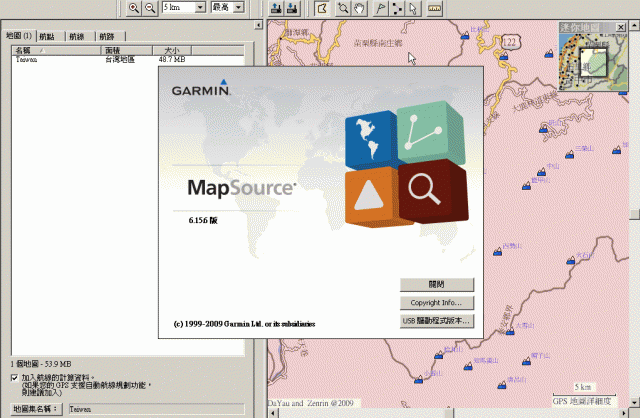Select the waypoint flag tool
Image resolution: width=640 pixels, height=418 pixels.
coord(380,8)
